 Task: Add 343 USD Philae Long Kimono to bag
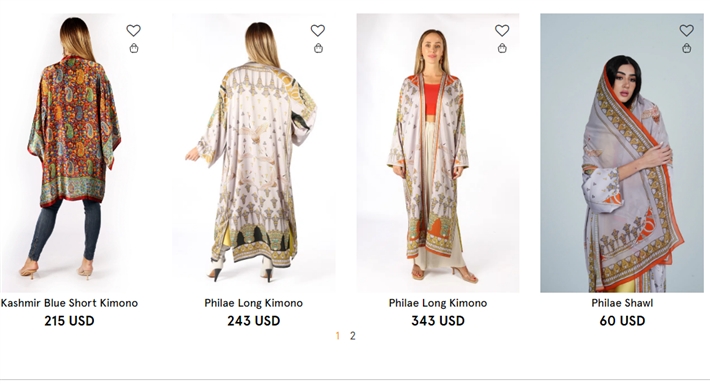[502, 48]
